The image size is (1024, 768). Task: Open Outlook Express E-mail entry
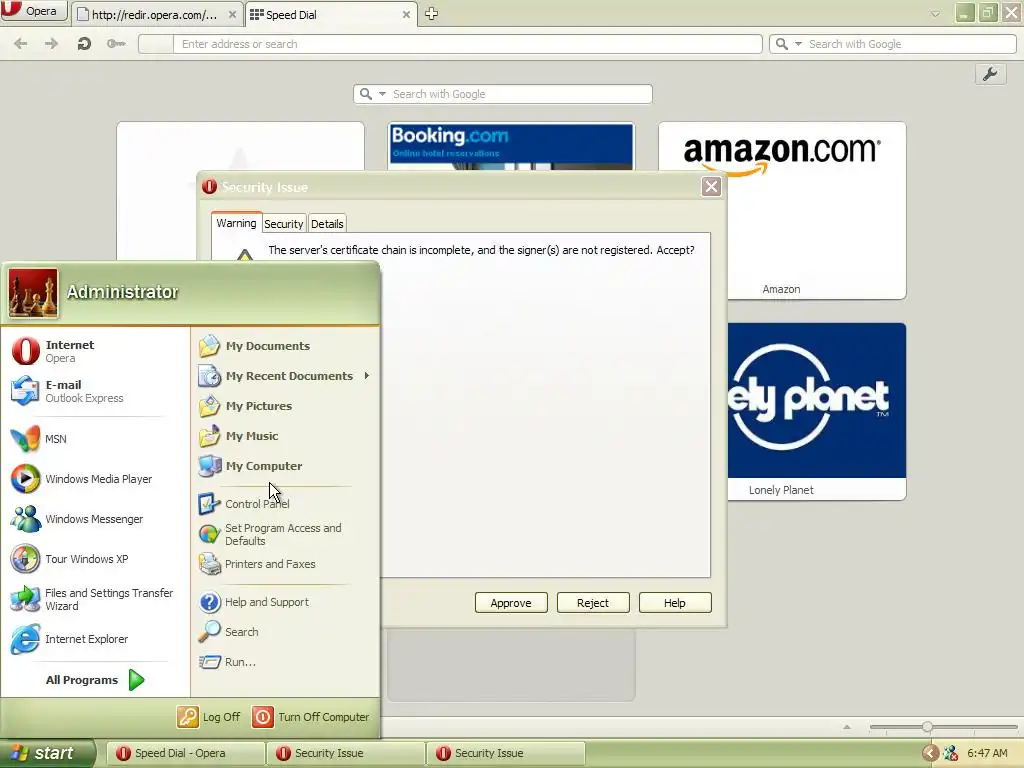click(95, 391)
